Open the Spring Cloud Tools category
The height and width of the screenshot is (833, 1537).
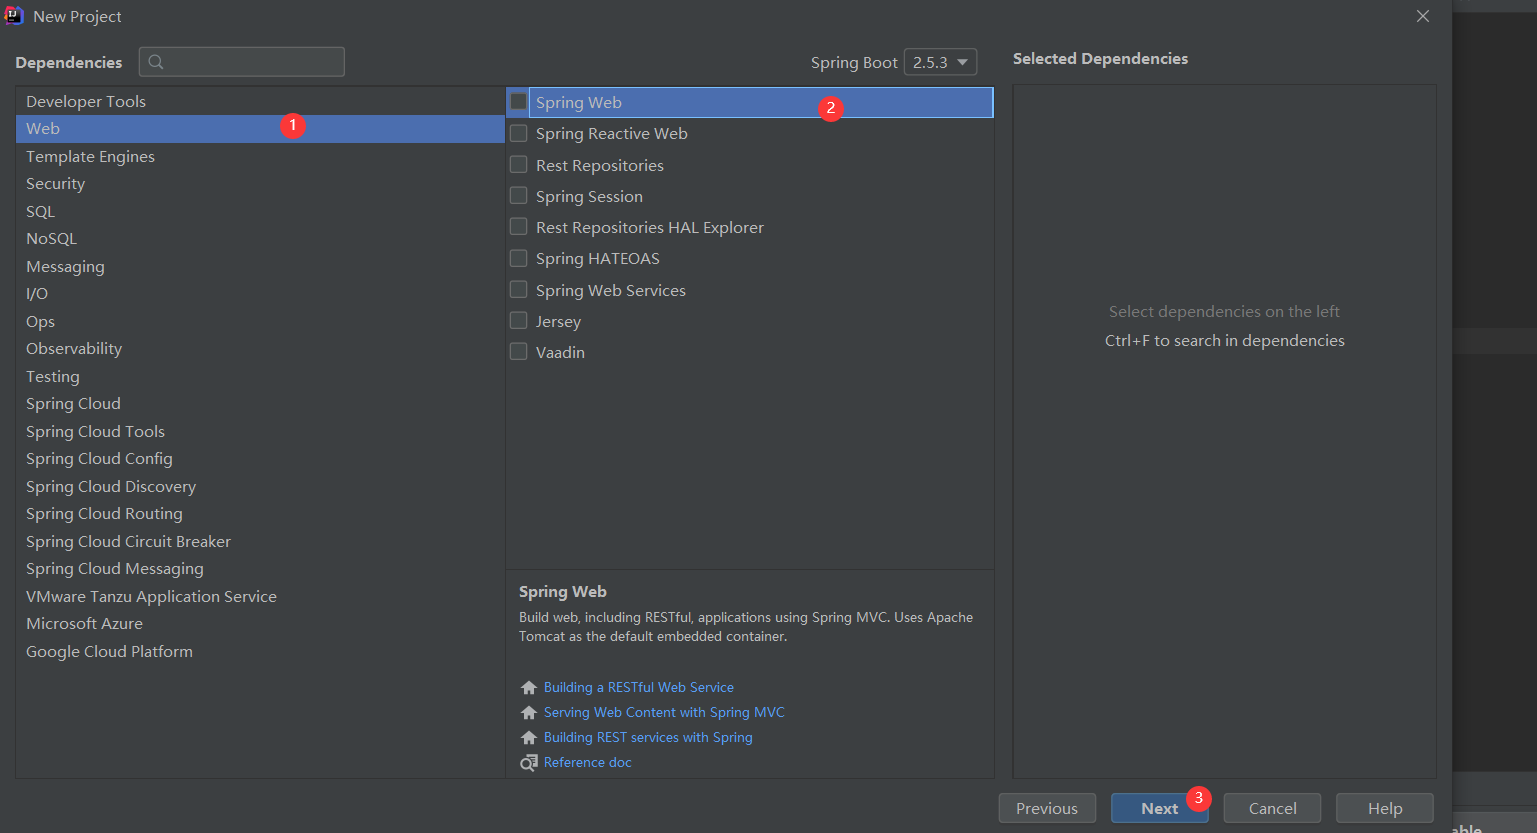pos(260,431)
